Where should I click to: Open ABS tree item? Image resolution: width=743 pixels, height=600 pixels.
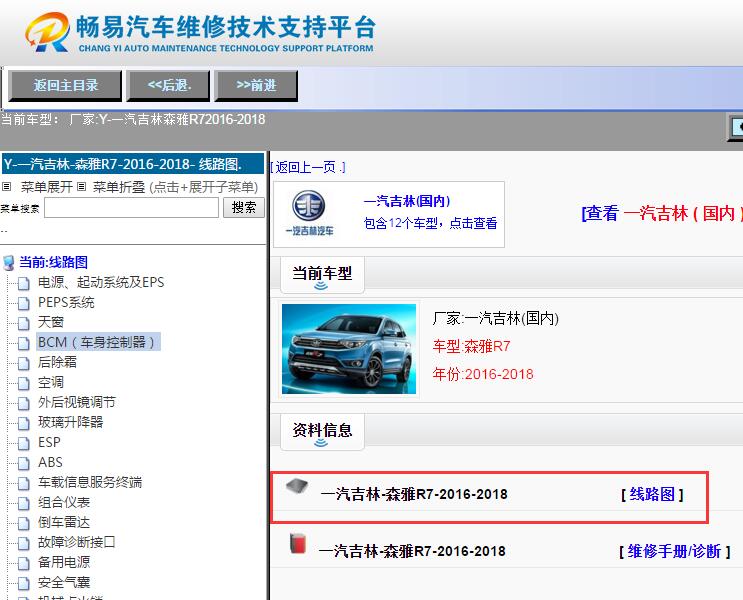pos(50,462)
